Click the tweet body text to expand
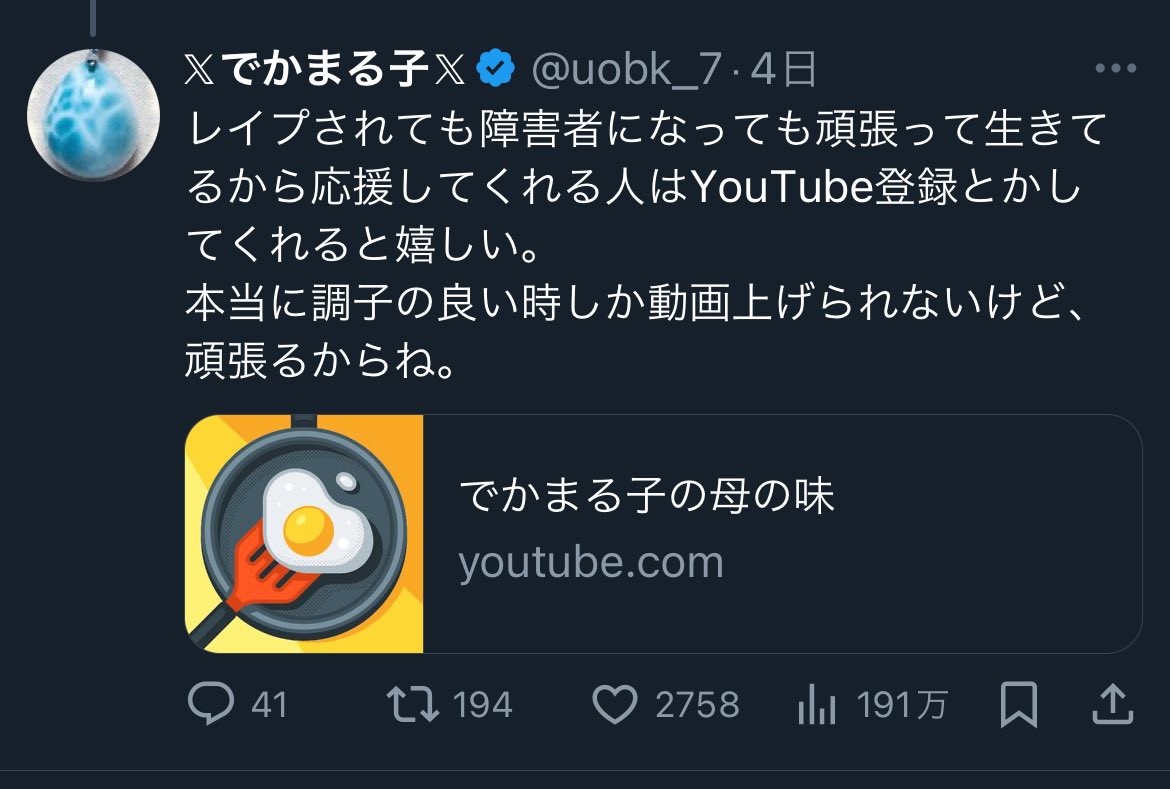The image size is (1170, 789). (x=646, y=244)
